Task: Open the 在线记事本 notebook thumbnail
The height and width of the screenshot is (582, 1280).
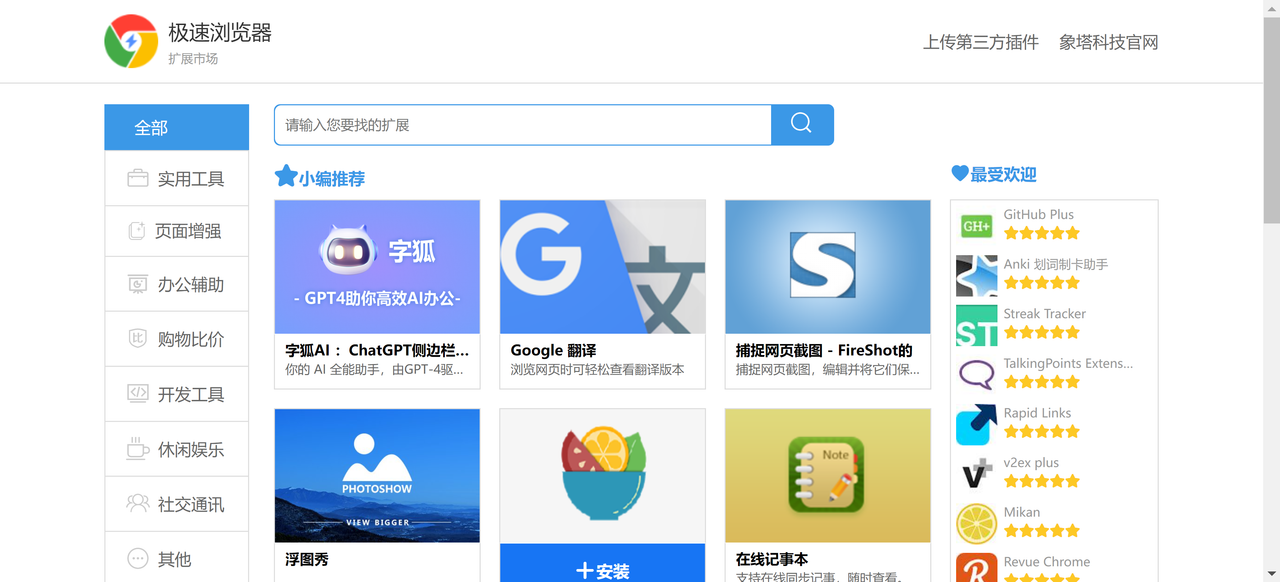Action: [x=828, y=475]
